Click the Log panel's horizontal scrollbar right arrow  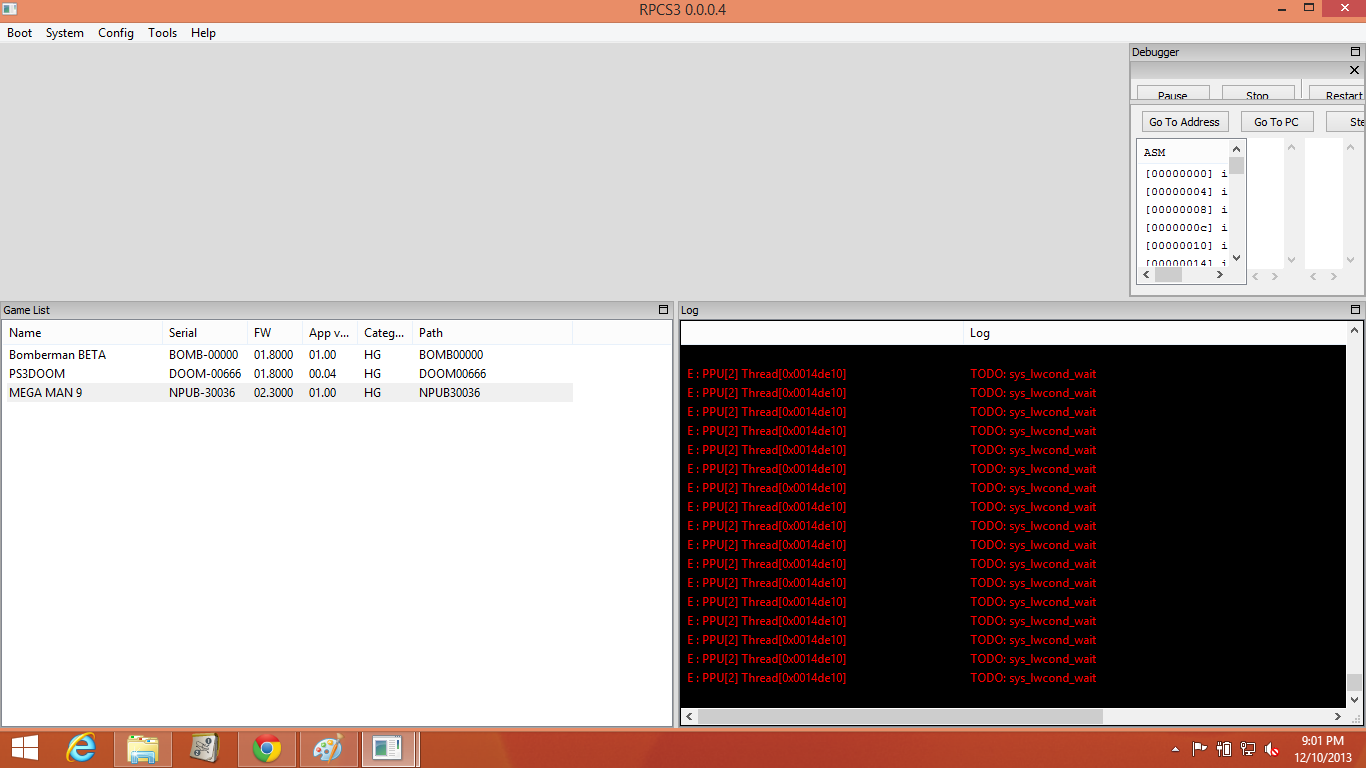[1338, 717]
